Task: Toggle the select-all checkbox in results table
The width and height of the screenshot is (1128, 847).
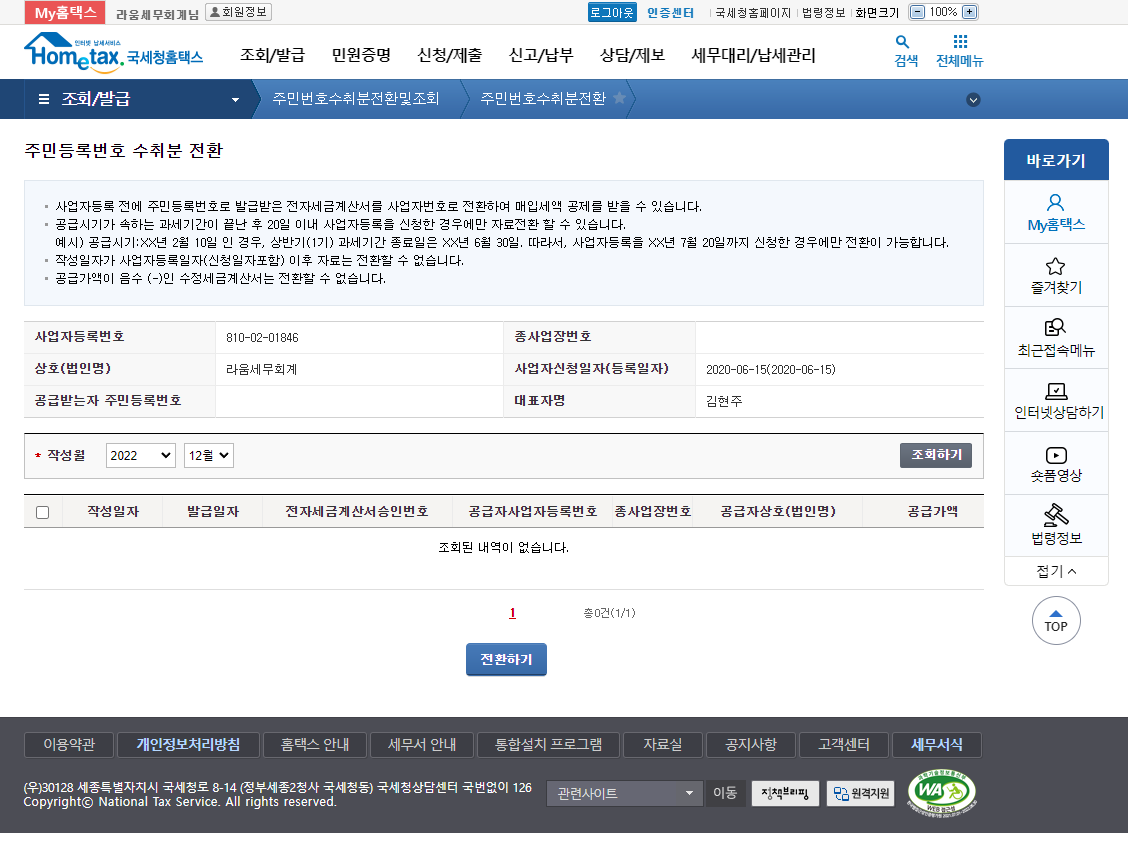Action: [x=41, y=513]
